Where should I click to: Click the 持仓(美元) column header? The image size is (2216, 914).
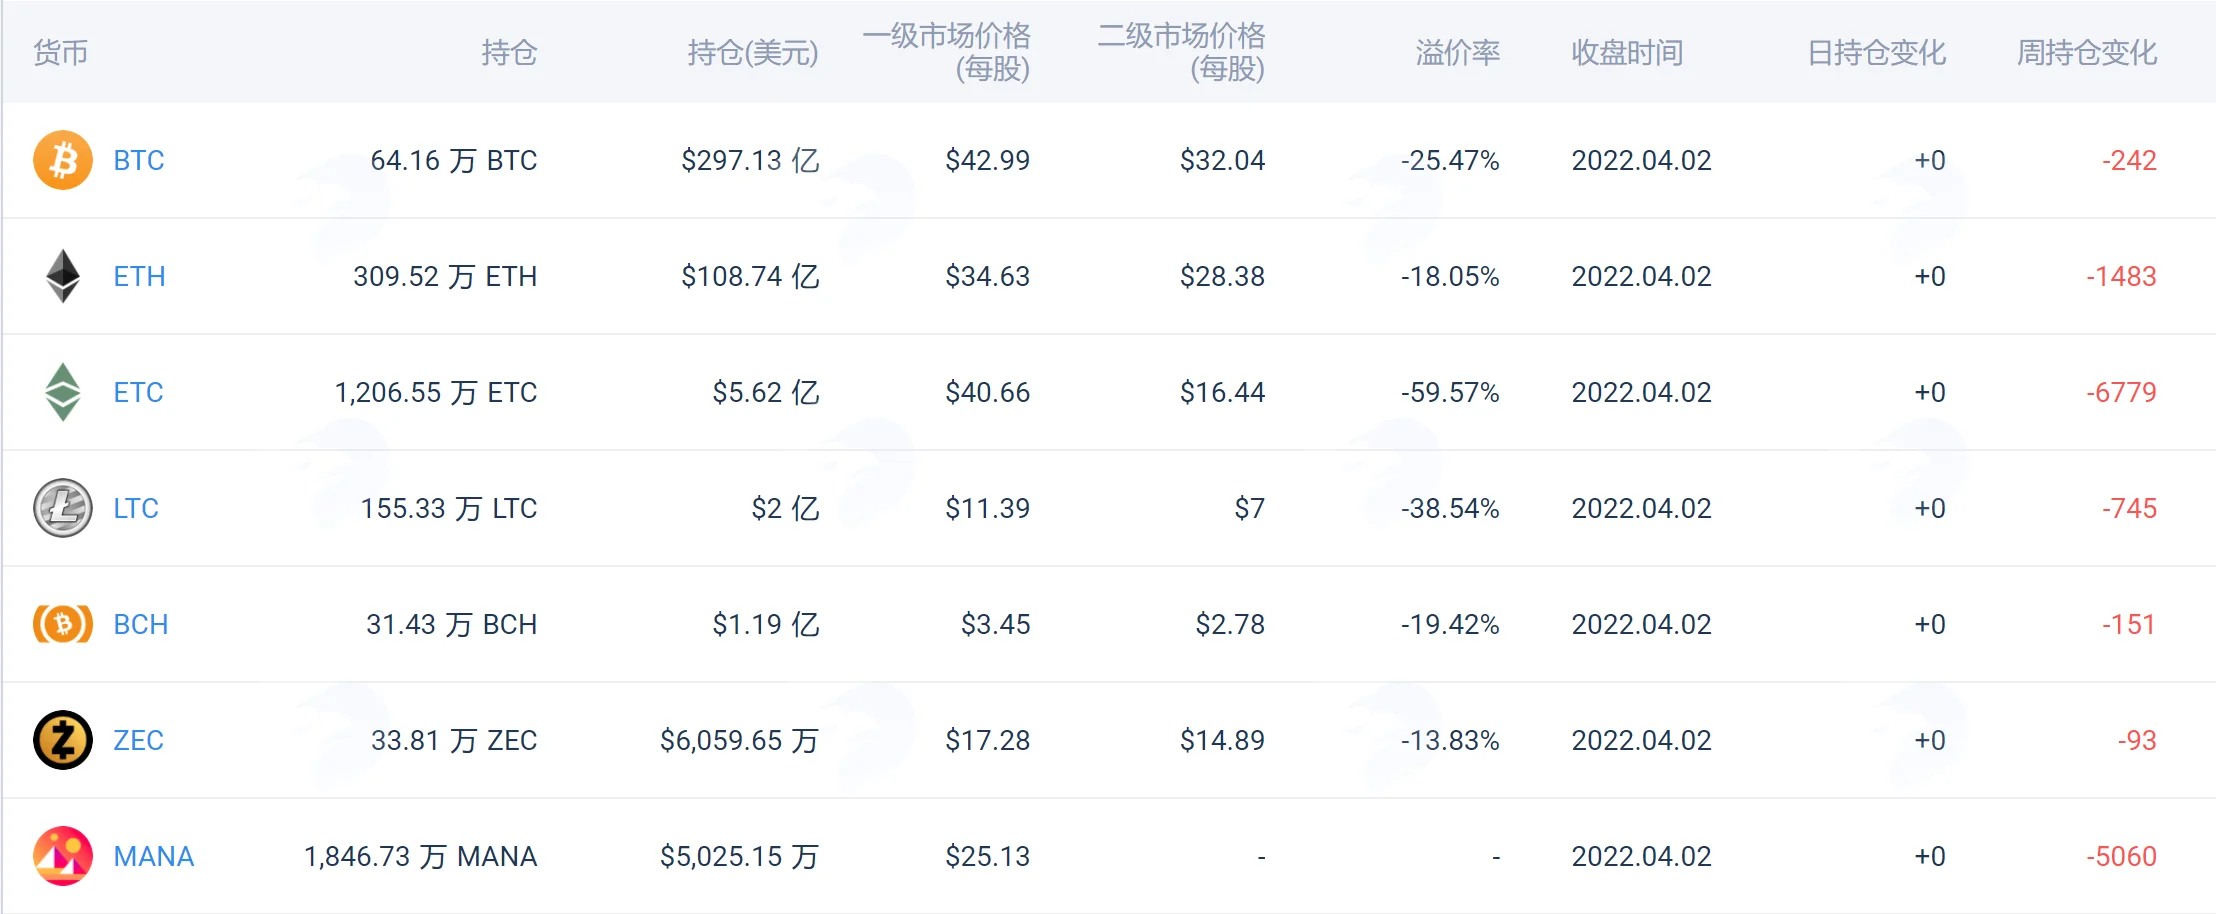[x=753, y=52]
